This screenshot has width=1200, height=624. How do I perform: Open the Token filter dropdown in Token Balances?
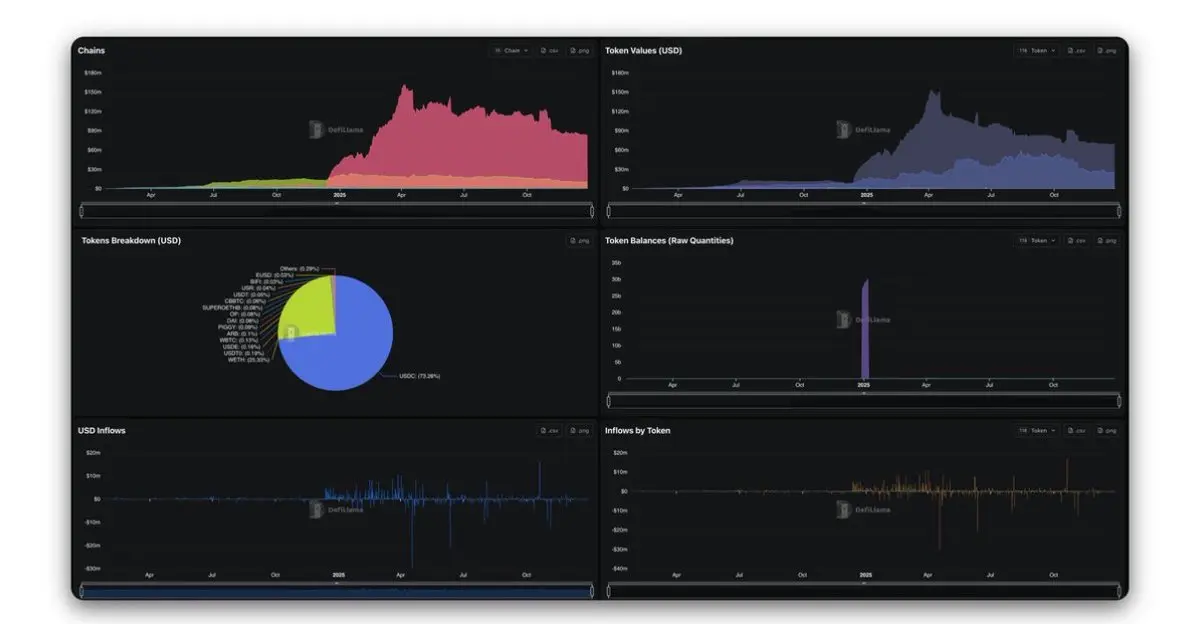click(1037, 240)
